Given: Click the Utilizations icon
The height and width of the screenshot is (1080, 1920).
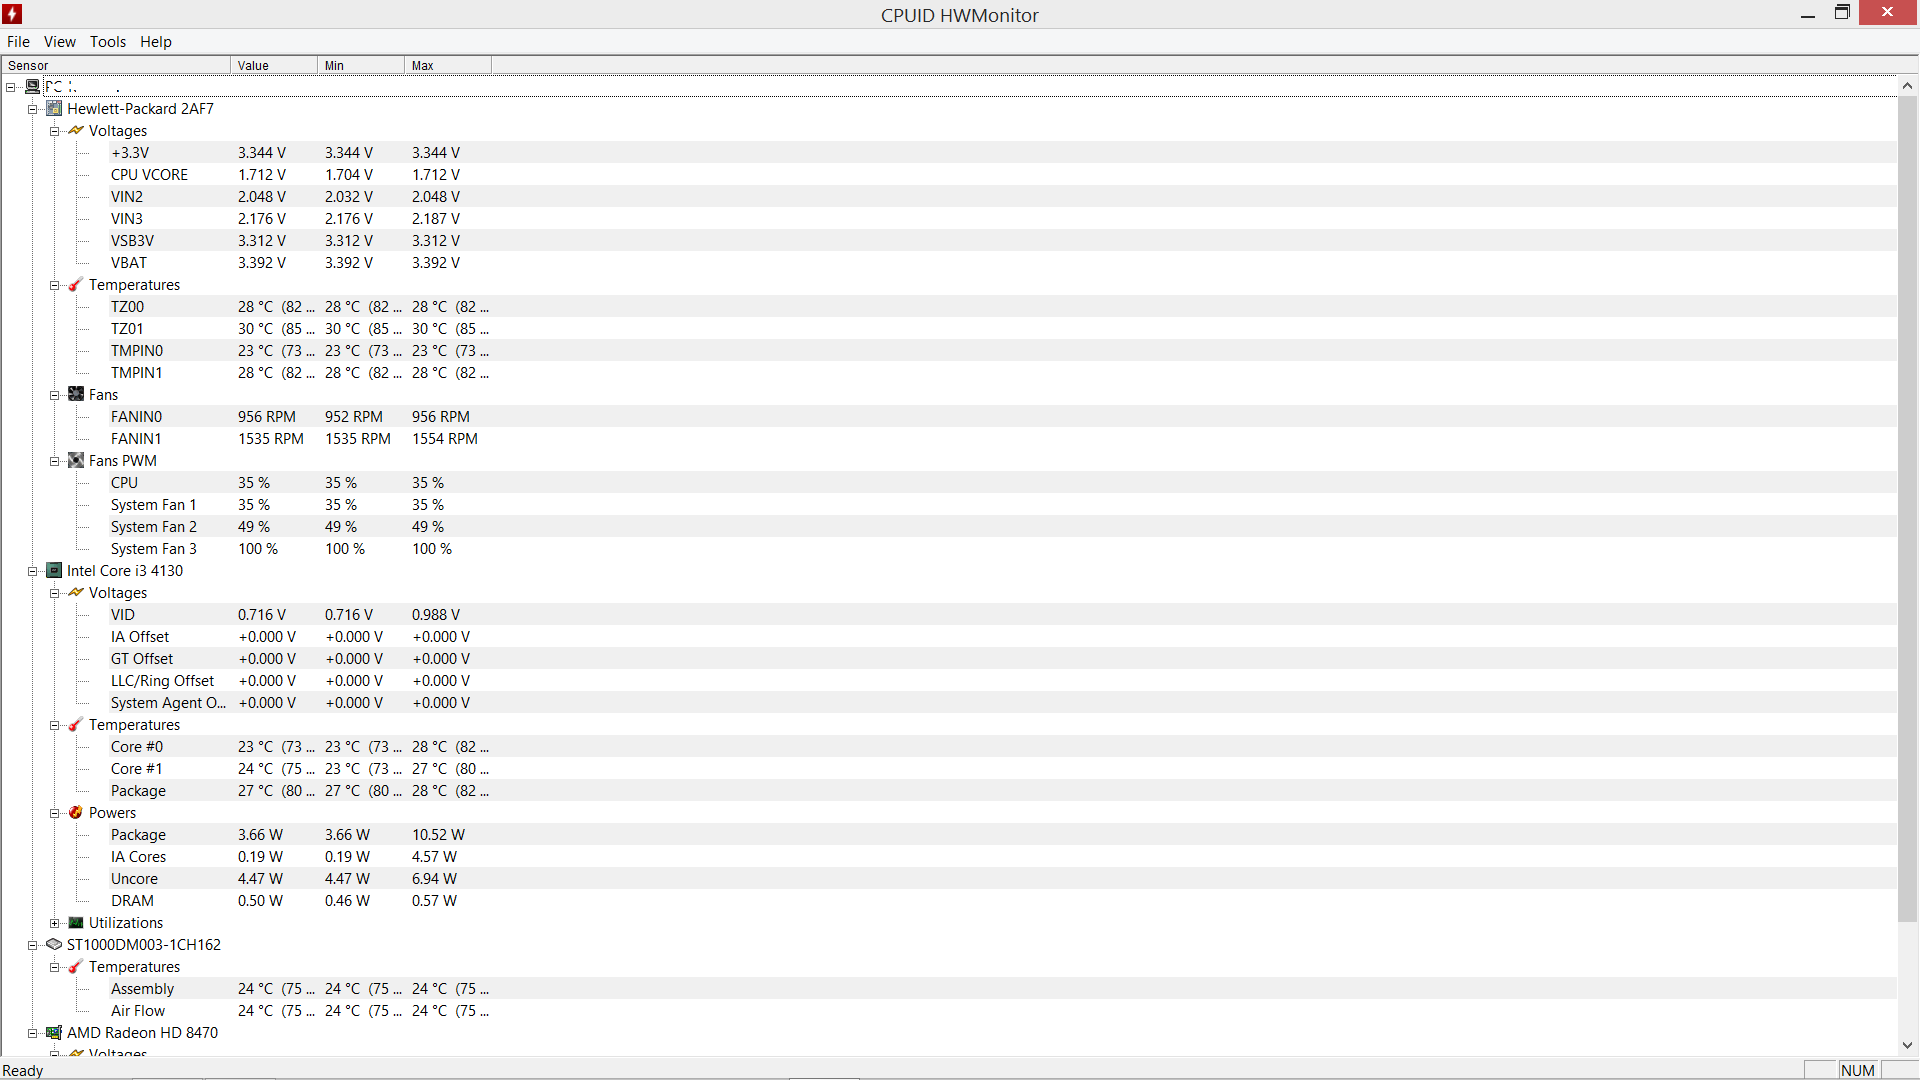Looking at the screenshot, I should point(76,922).
